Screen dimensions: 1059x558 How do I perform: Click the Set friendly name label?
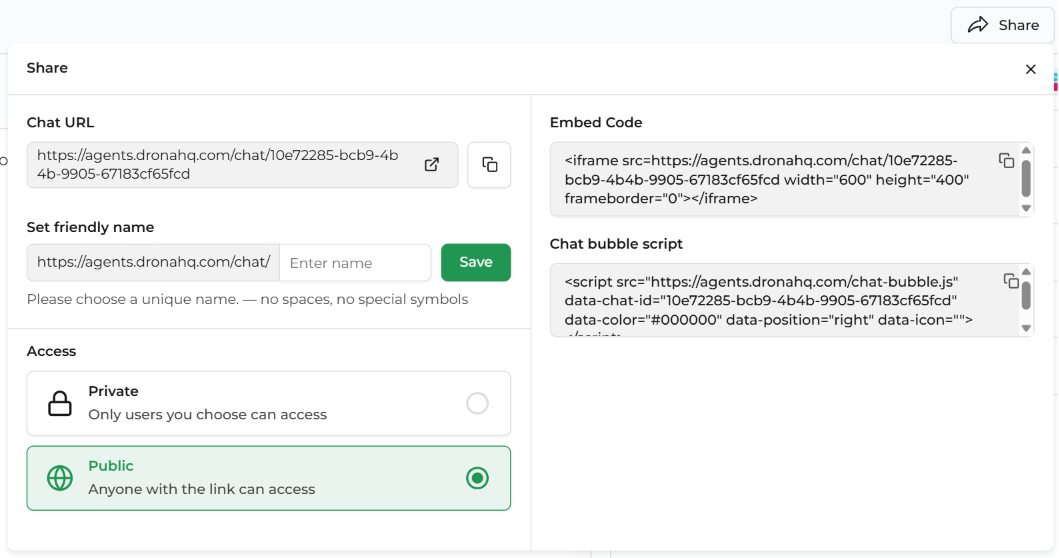pyautogui.click(x=91, y=227)
